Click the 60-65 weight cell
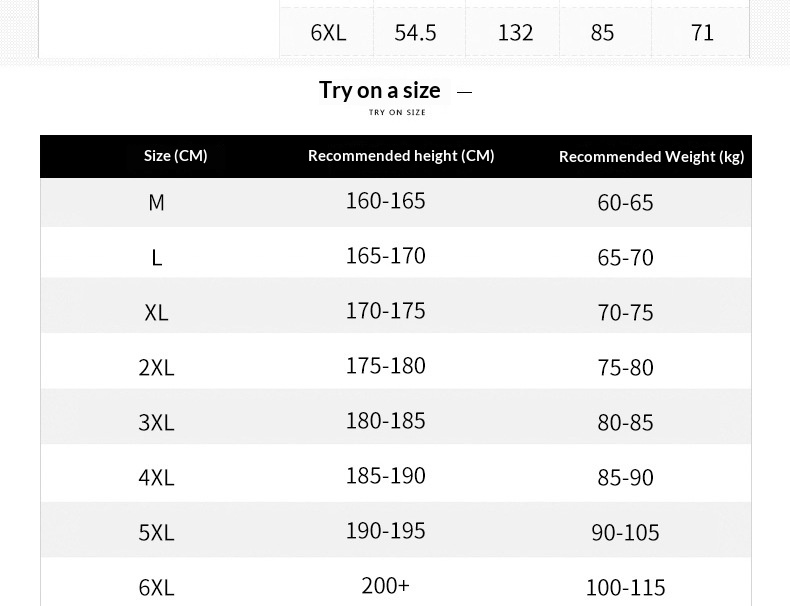Viewport: 790px width, 606px height. [x=625, y=203]
